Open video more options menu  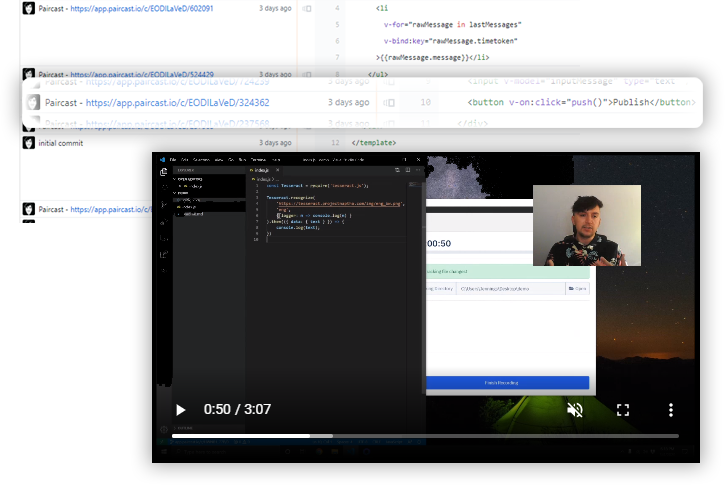pos(671,410)
